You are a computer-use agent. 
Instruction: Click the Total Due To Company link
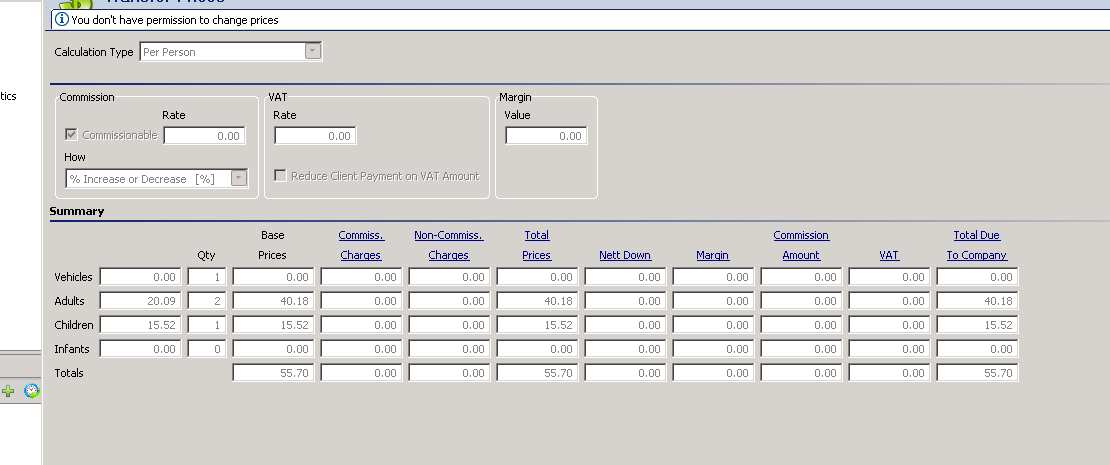[x=977, y=245]
